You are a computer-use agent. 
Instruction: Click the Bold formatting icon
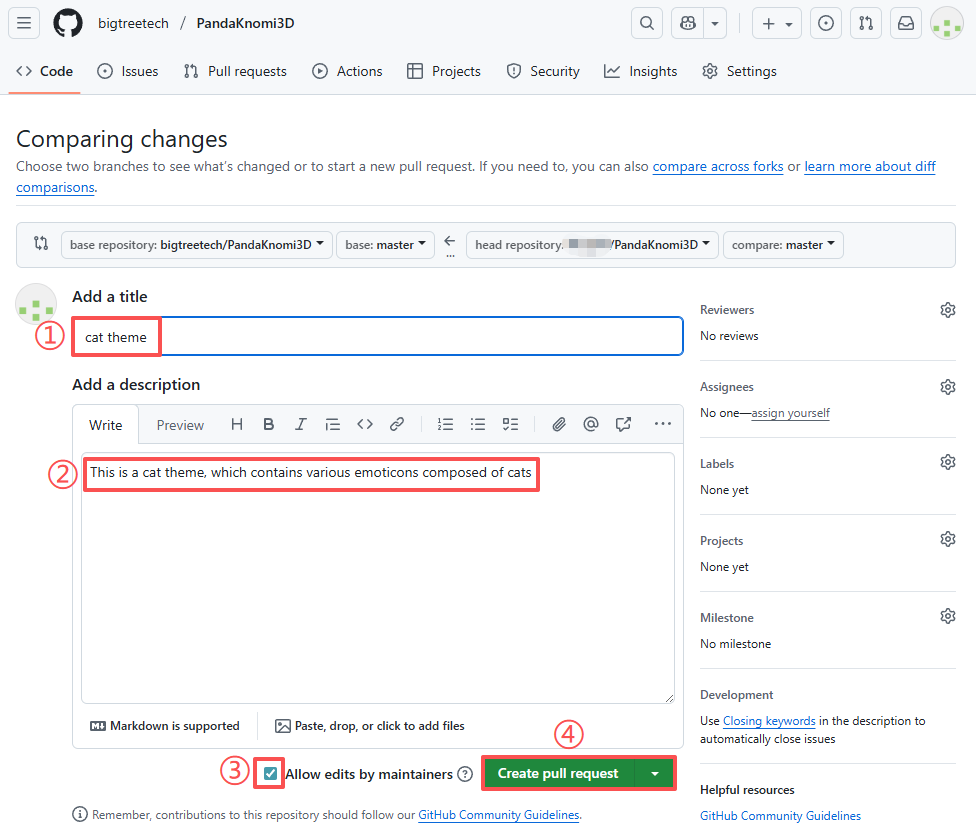(x=269, y=425)
